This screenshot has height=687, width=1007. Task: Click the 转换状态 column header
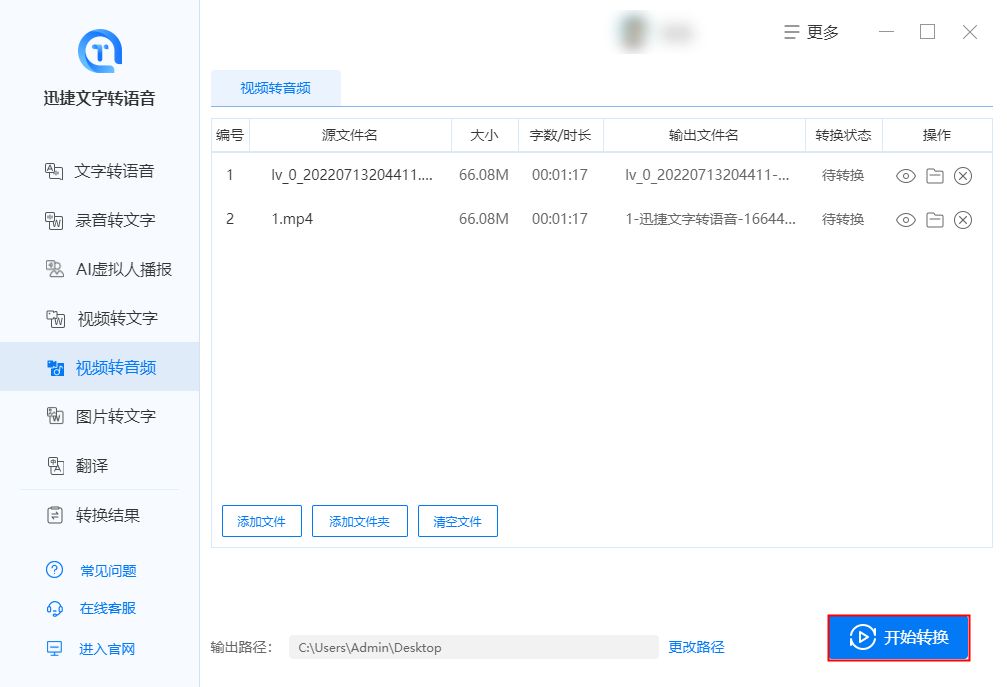(843, 135)
